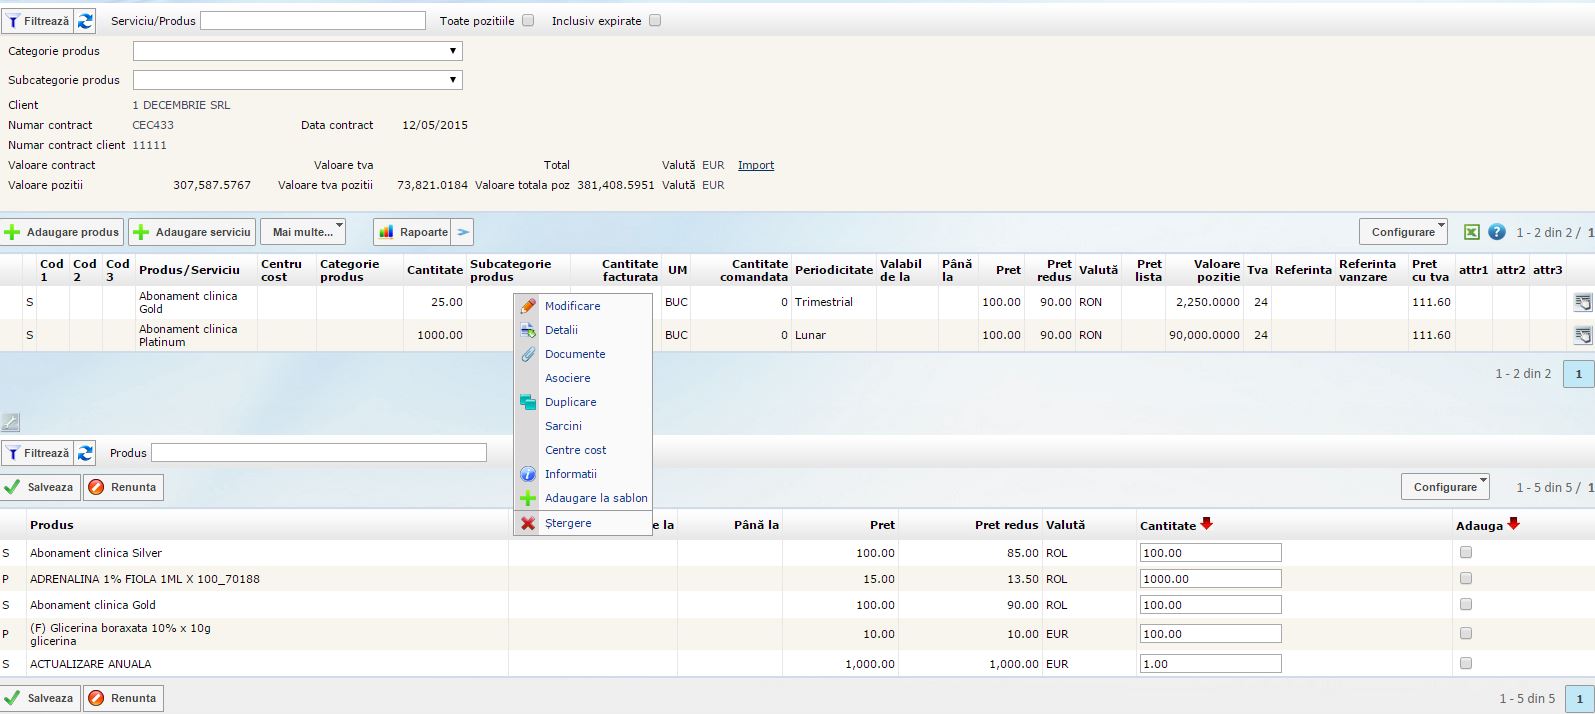Click the Adaugare produs button
Image resolution: width=1595 pixels, height=714 pixels.
(x=62, y=232)
